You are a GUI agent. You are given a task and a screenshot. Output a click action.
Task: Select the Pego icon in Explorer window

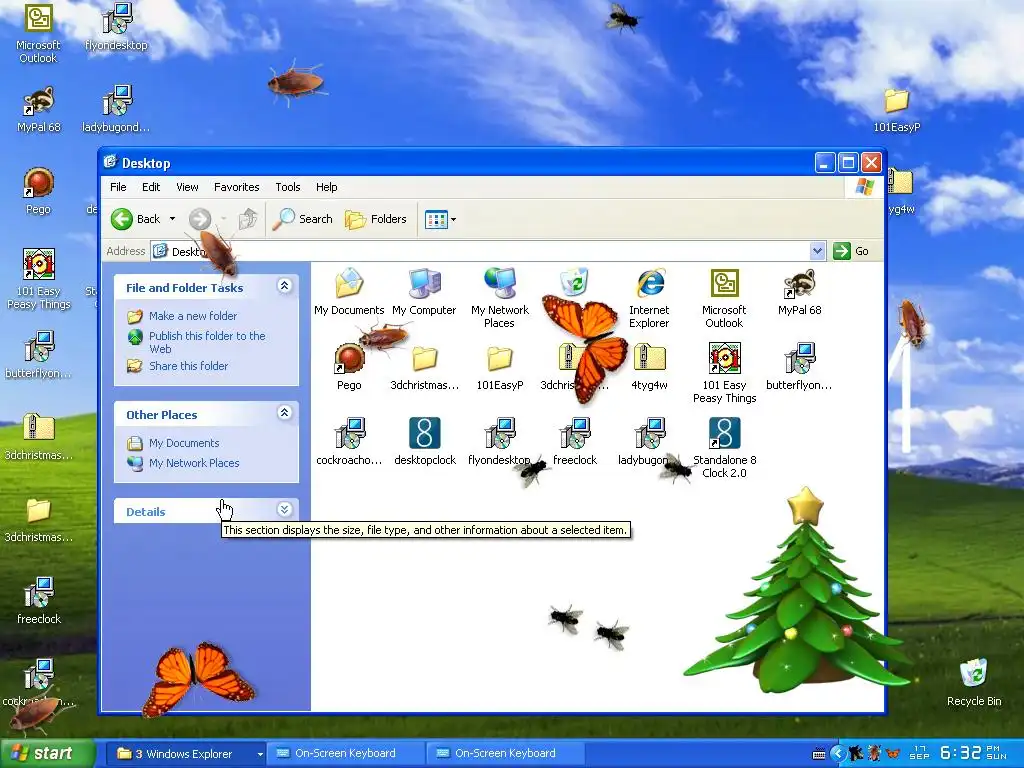click(349, 367)
